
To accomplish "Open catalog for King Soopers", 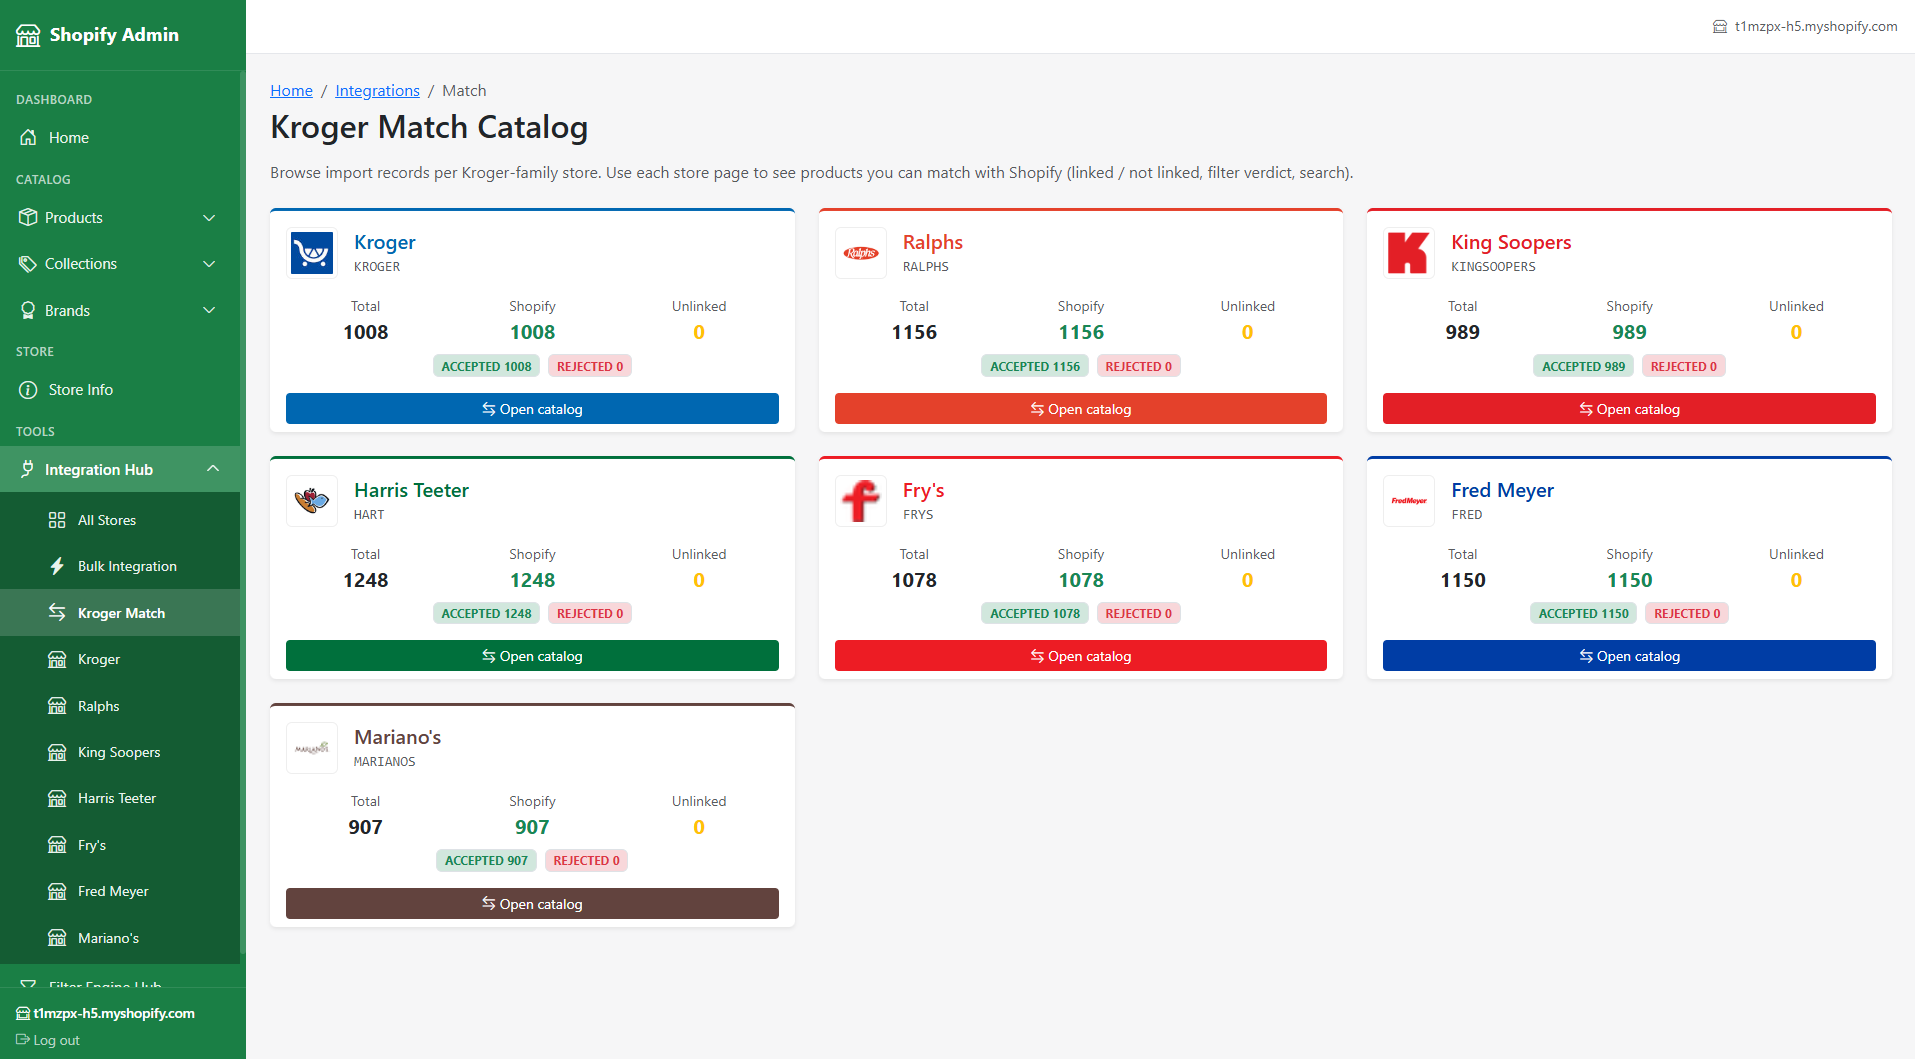I will 1629,409.
